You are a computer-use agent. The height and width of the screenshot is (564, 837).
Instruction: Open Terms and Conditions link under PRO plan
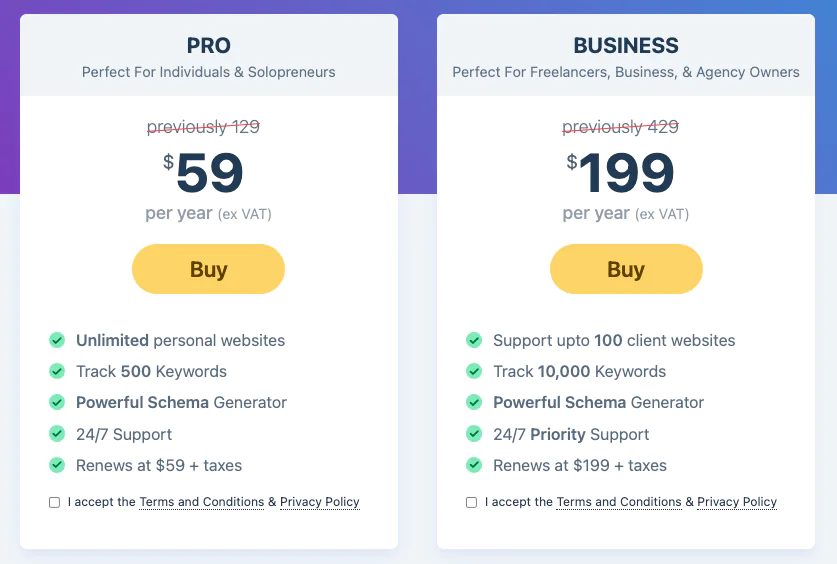pos(202,502)
